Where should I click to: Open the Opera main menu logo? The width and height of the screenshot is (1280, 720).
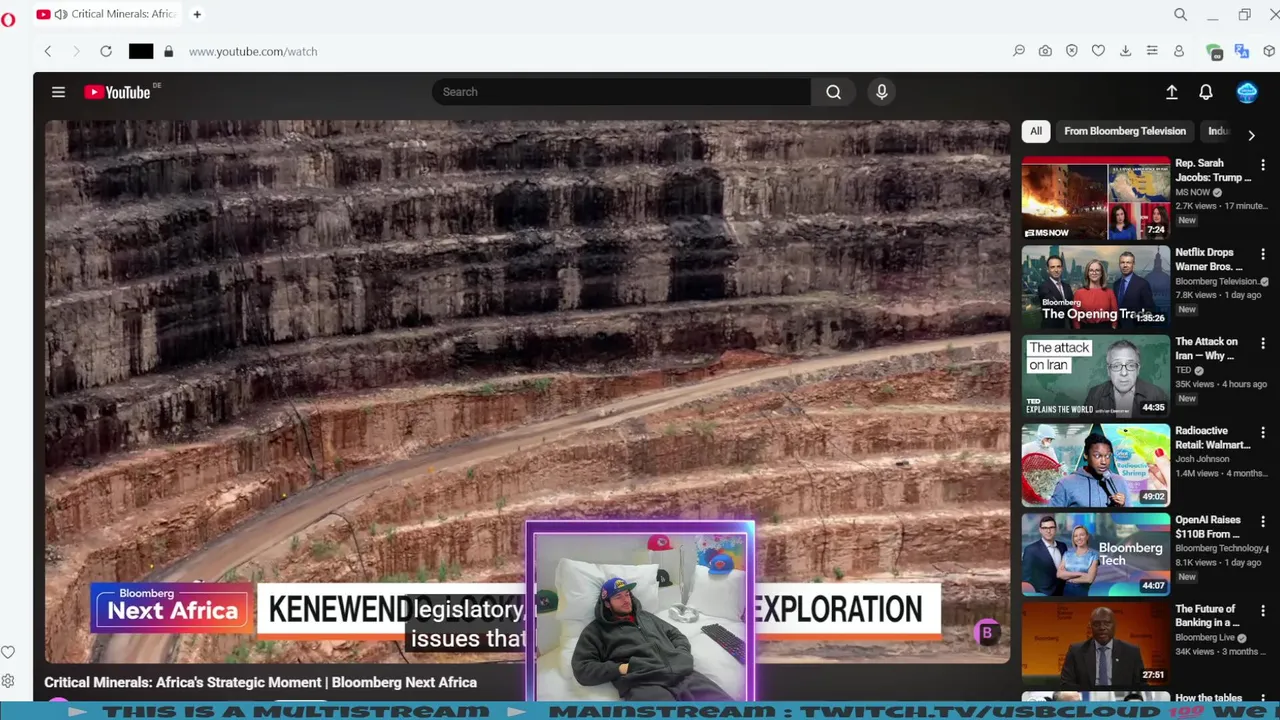click(8, 18)
